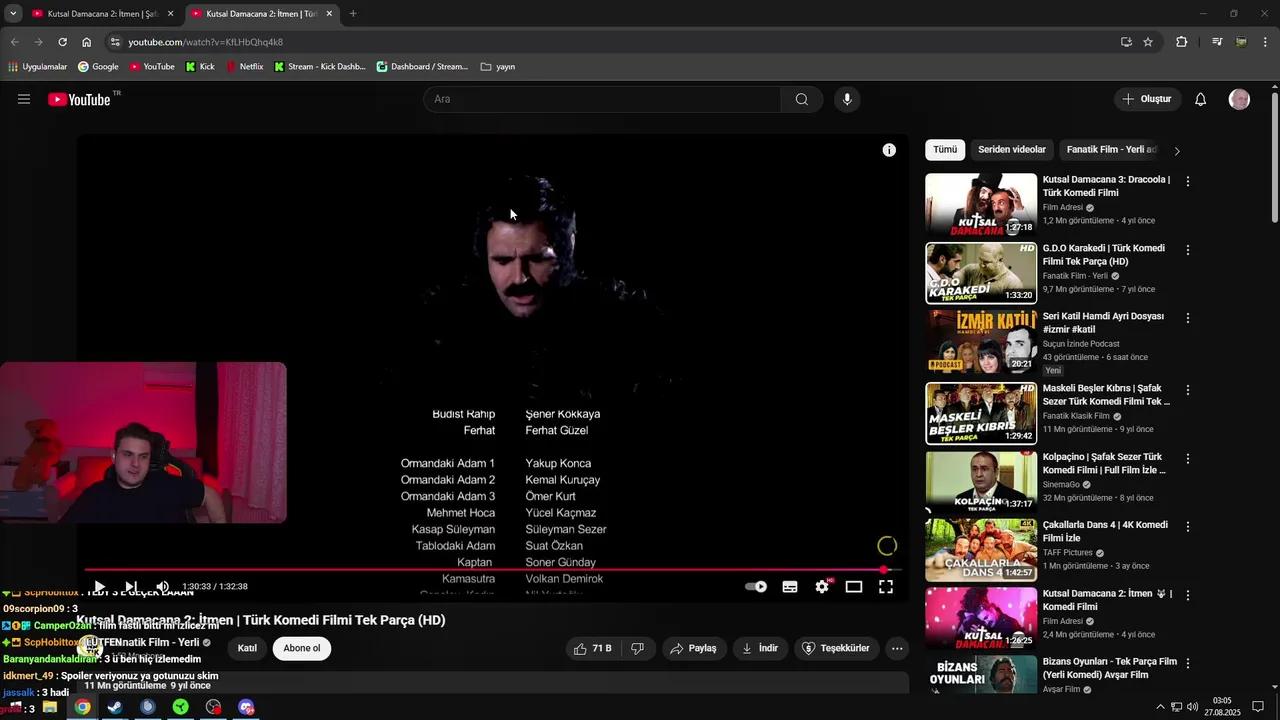
Task: Open Chrome three-dot menu
Action: tap(1265, 42)
